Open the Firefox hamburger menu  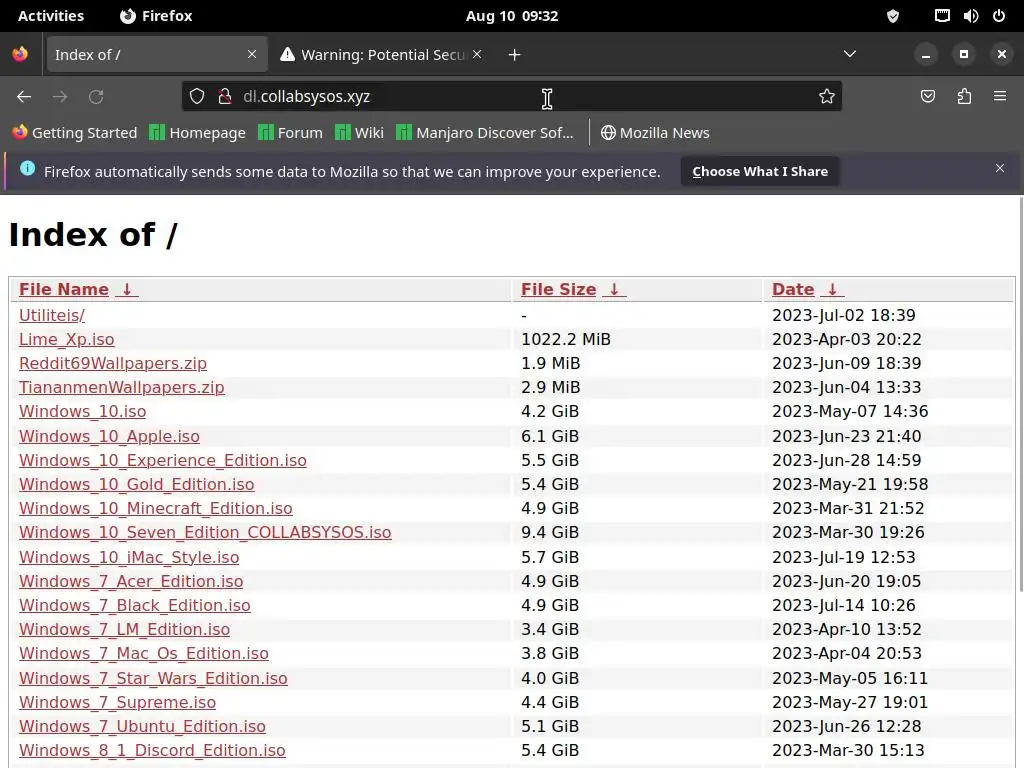point(1000,96)
